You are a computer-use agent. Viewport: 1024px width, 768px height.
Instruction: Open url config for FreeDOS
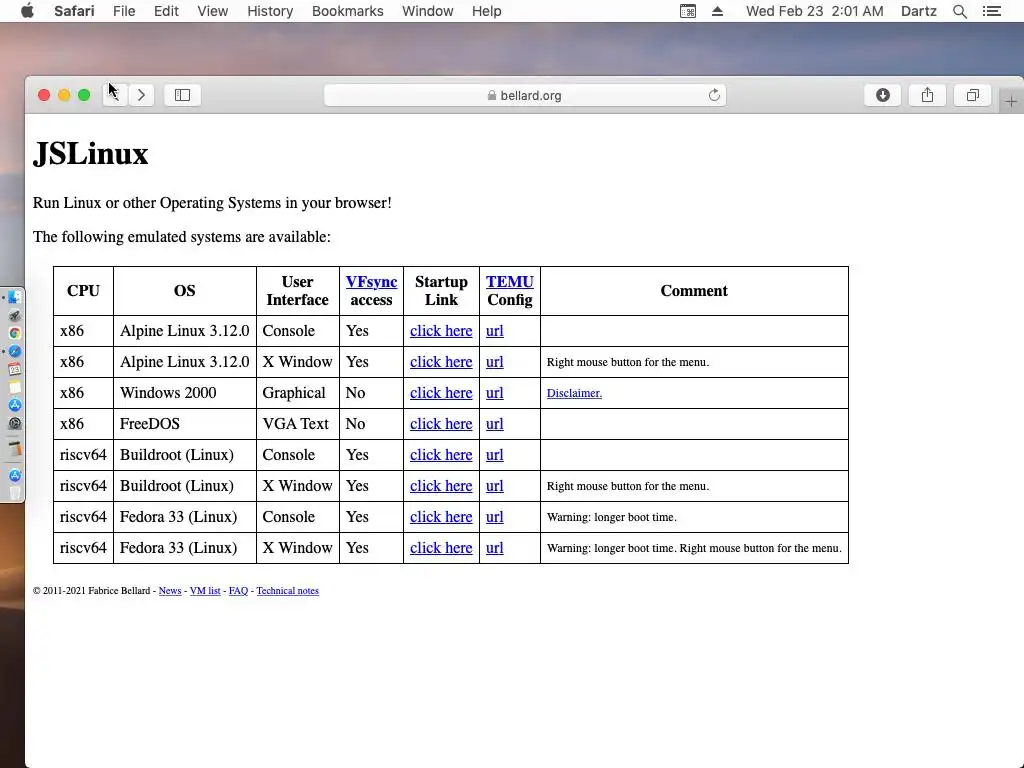pyautogui.click(x=494, y=424)
